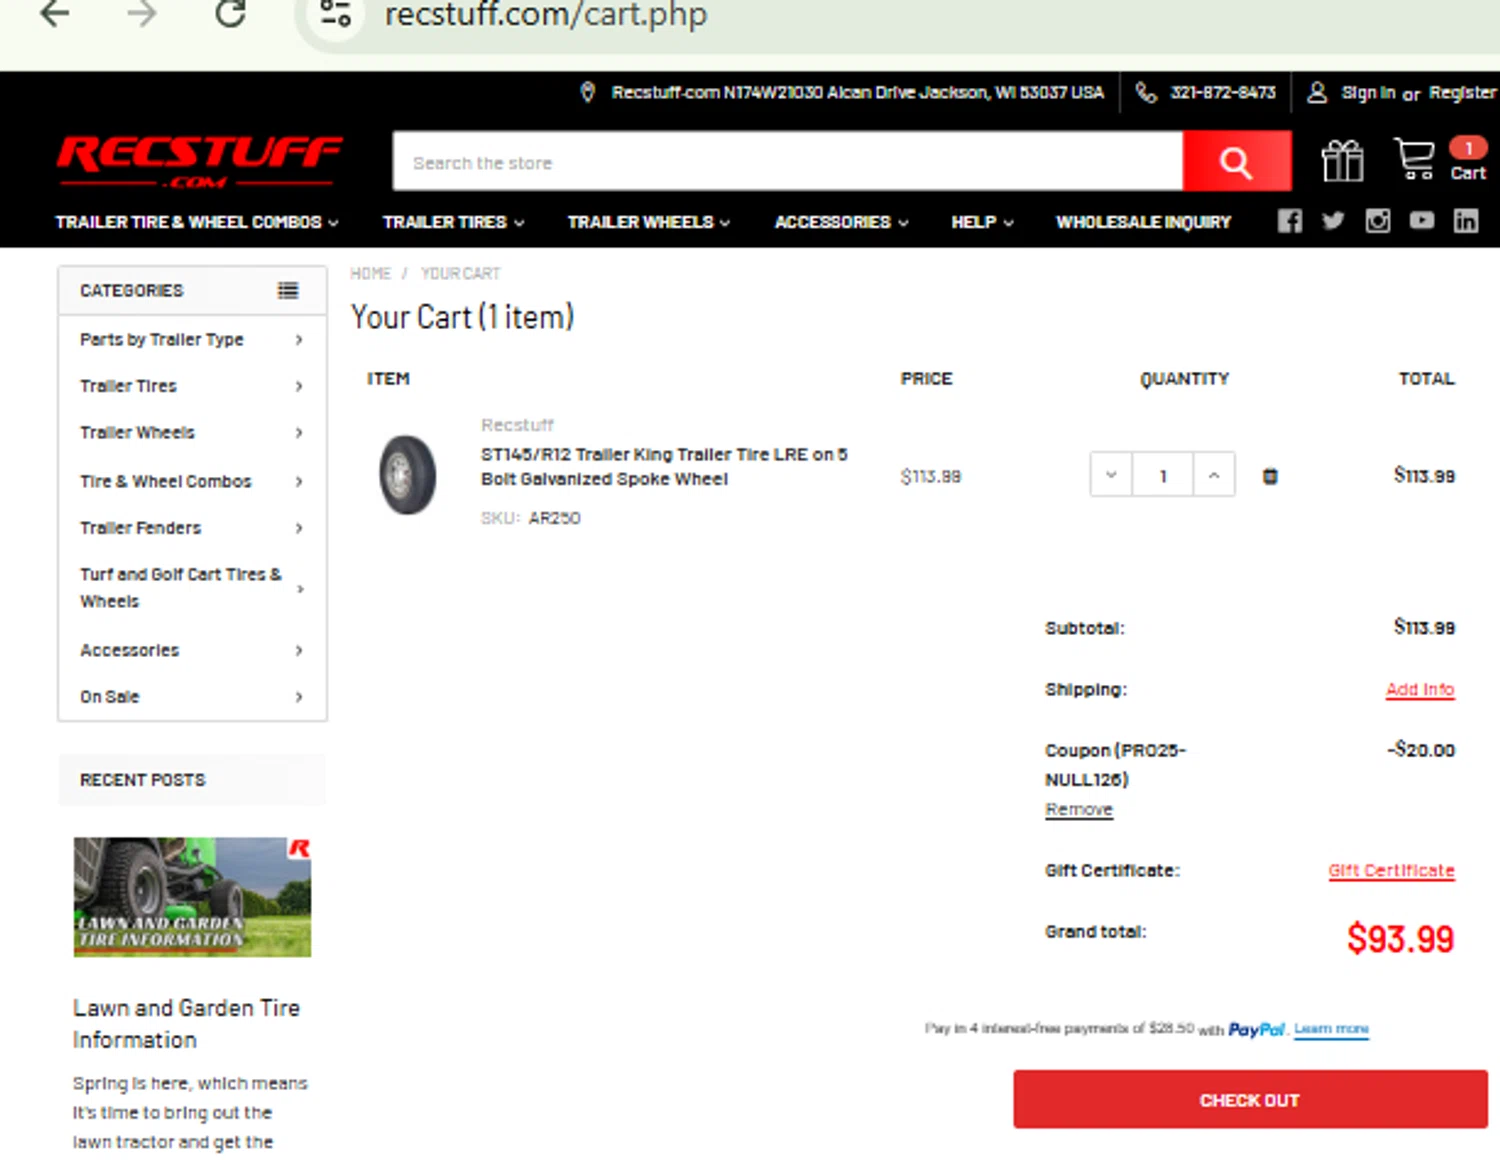1500x1160 pixels.
Task: Select the $93.99 grand total amount
Action: pyautogui.click(x=1400, y=939)
